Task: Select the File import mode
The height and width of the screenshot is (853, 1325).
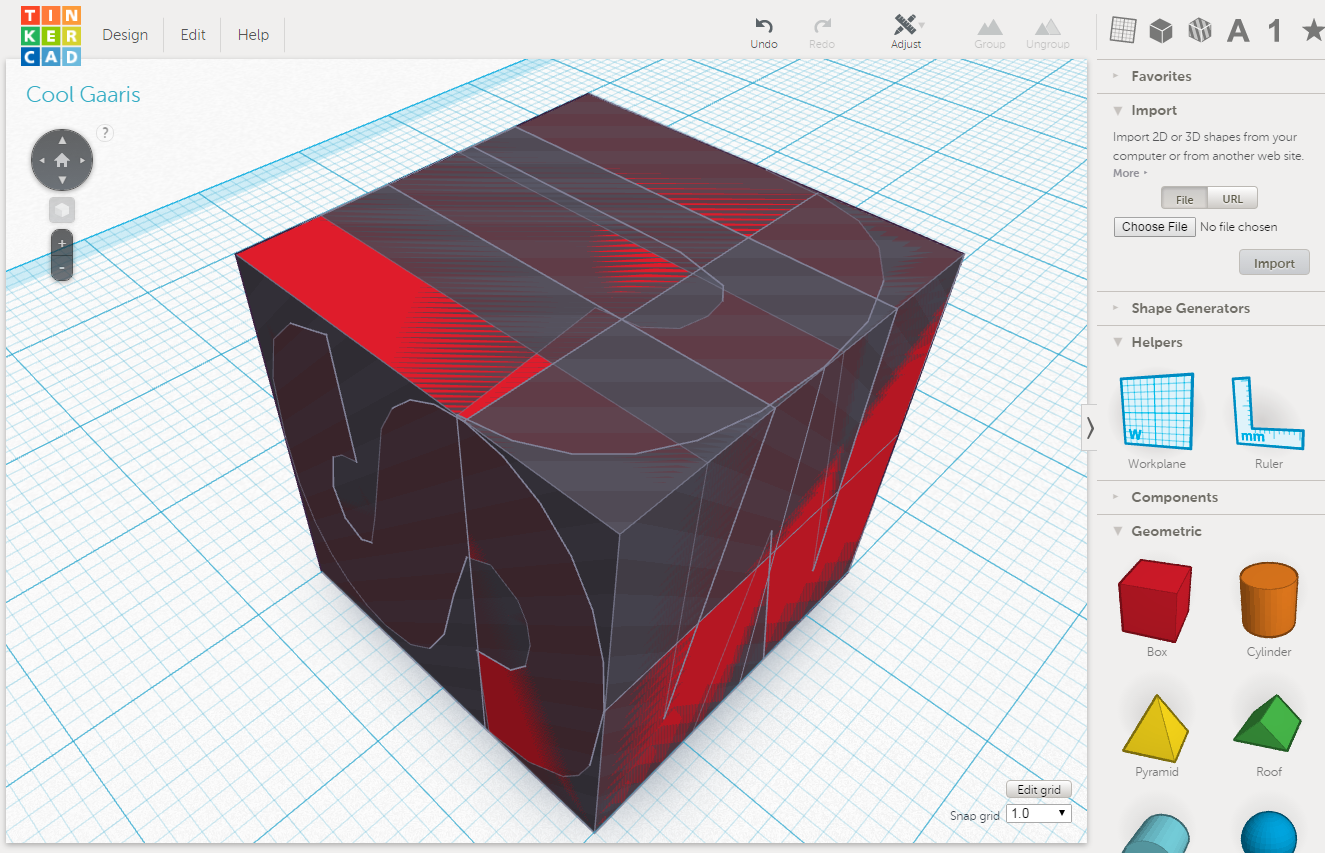Action: pos(1184,197)
